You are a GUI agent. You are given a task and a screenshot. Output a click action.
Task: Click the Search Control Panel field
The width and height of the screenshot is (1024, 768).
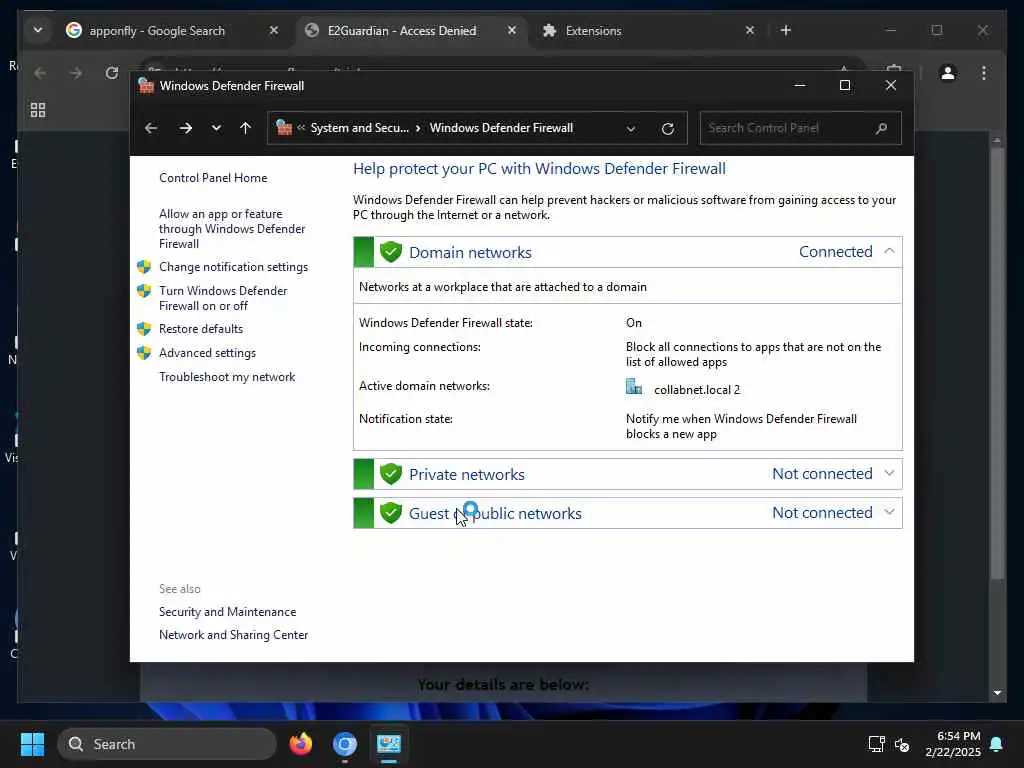801,128
